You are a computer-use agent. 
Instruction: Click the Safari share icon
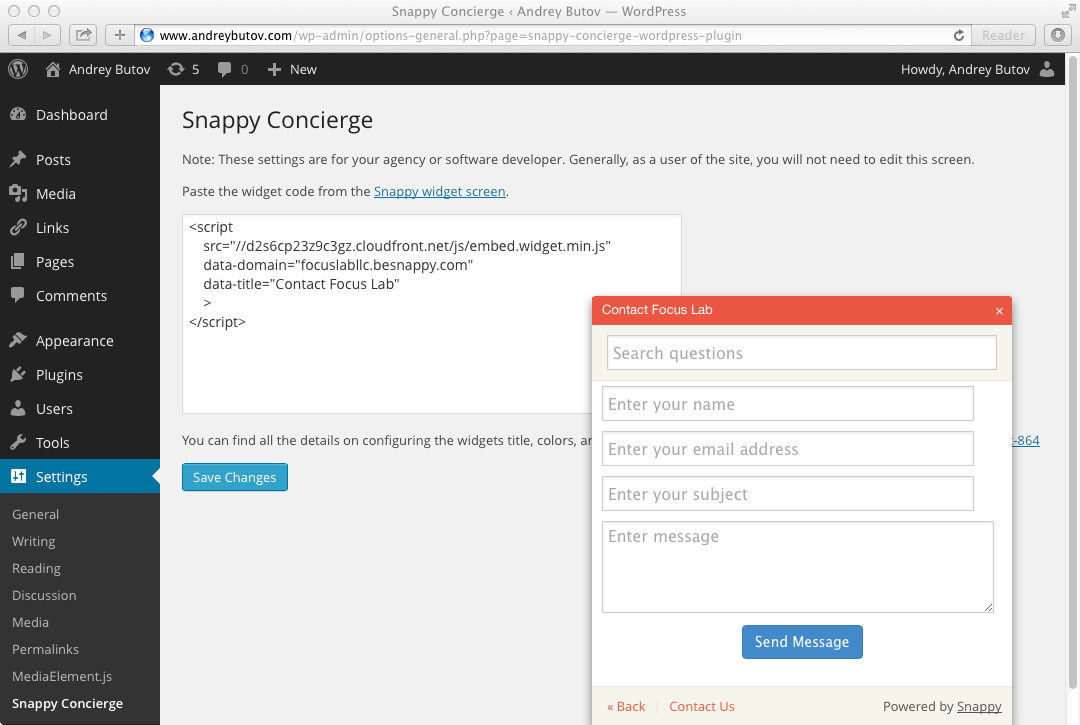[x=83, y=35]
